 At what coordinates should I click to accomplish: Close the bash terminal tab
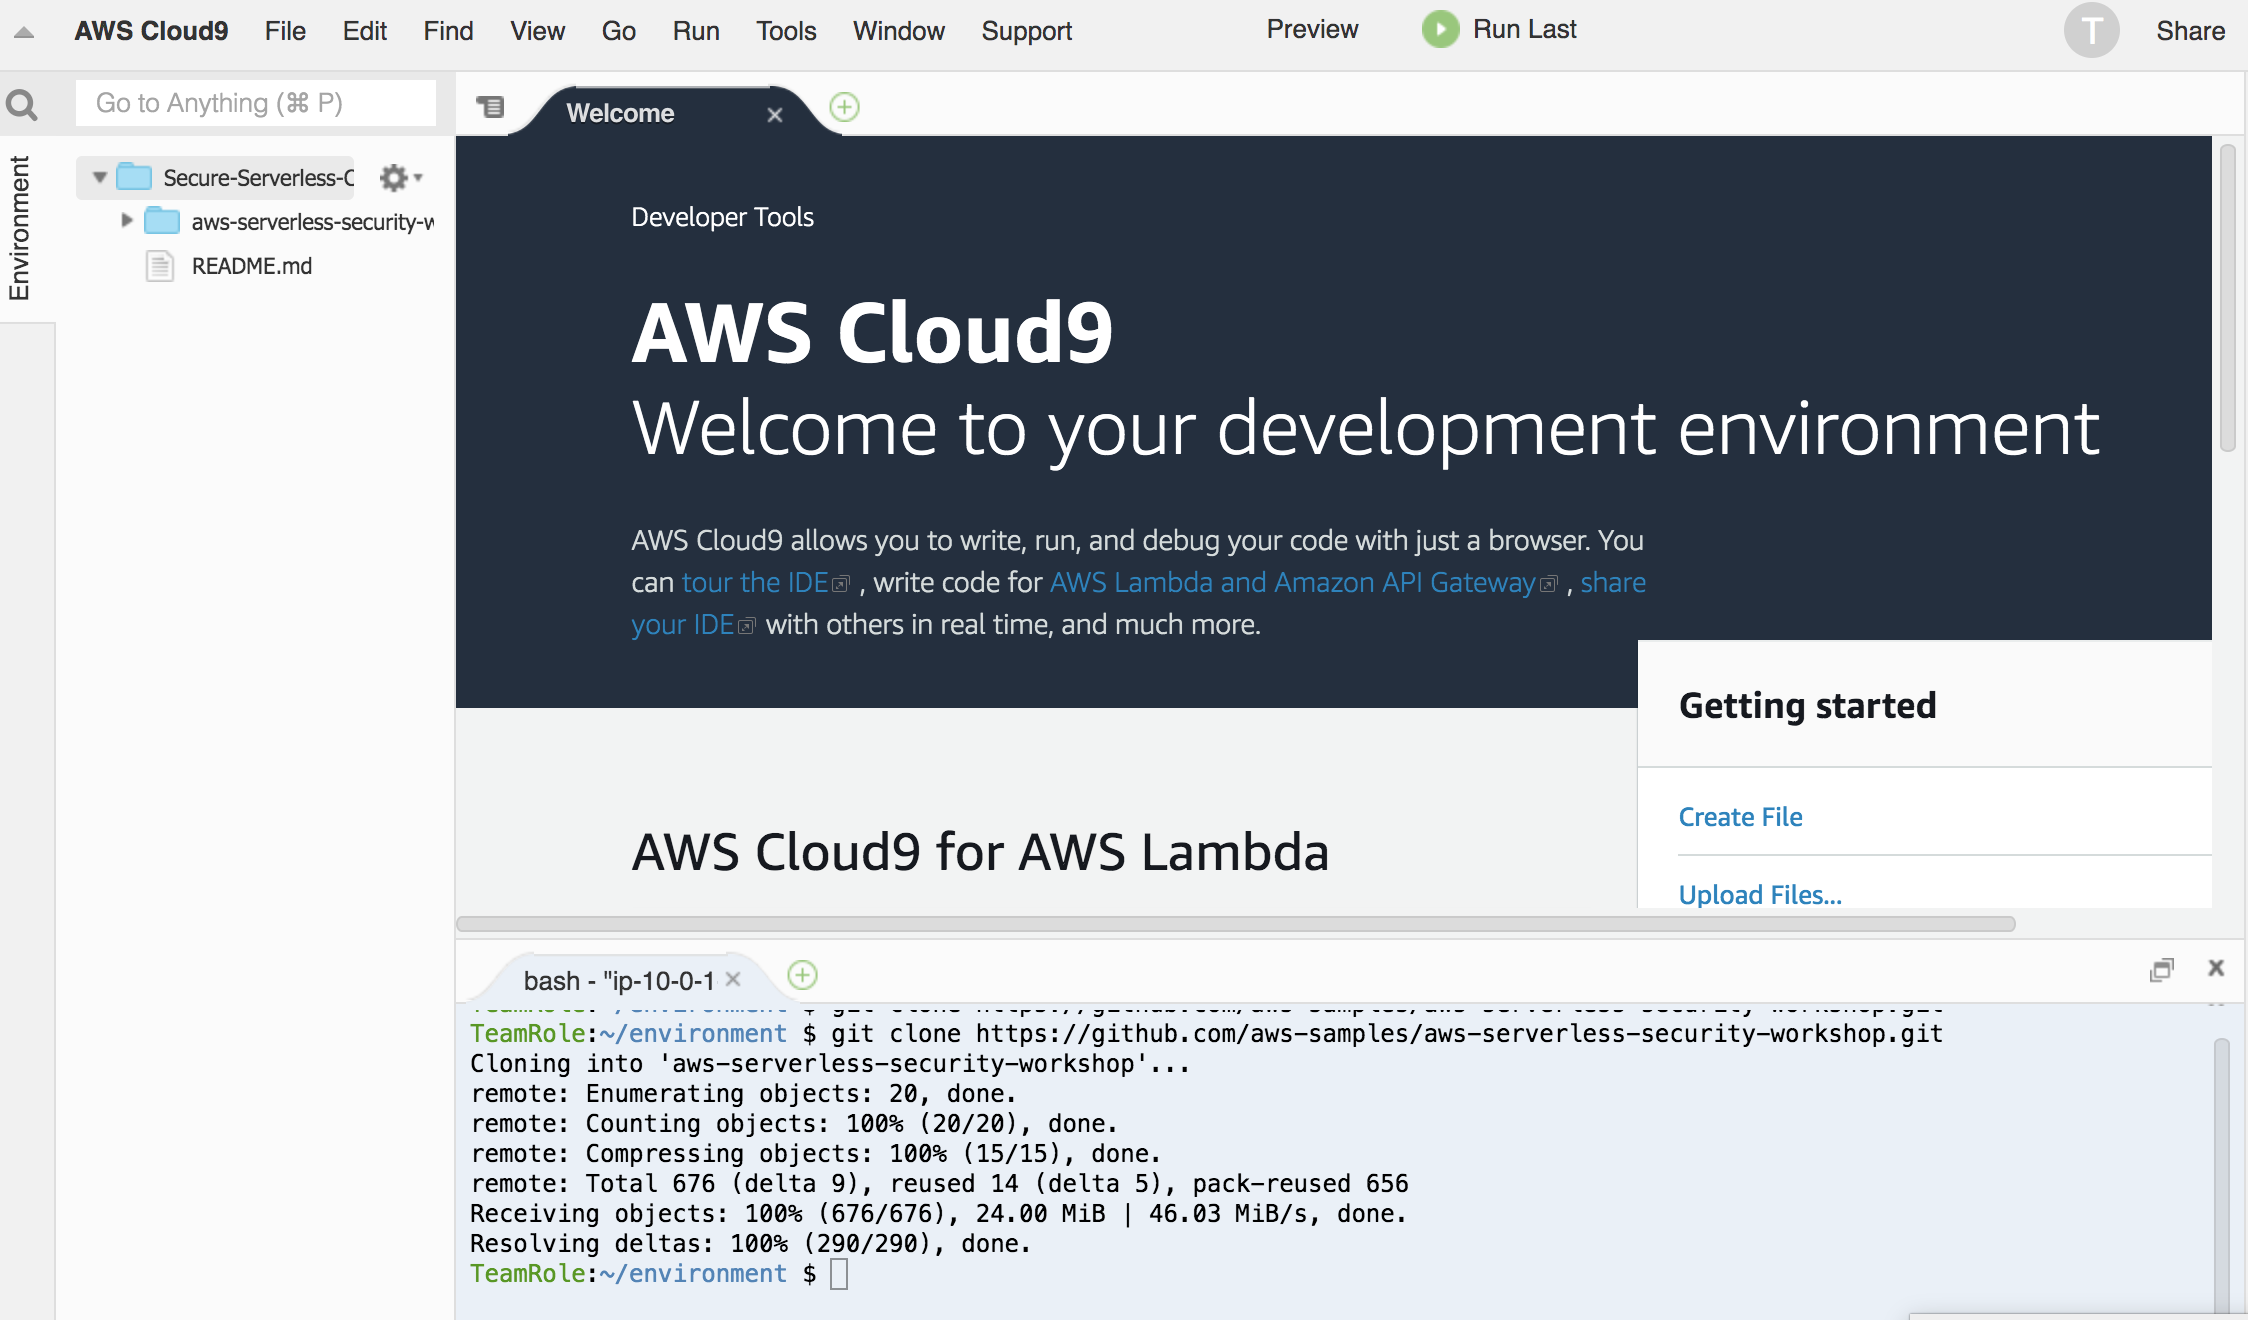point(733,979)
